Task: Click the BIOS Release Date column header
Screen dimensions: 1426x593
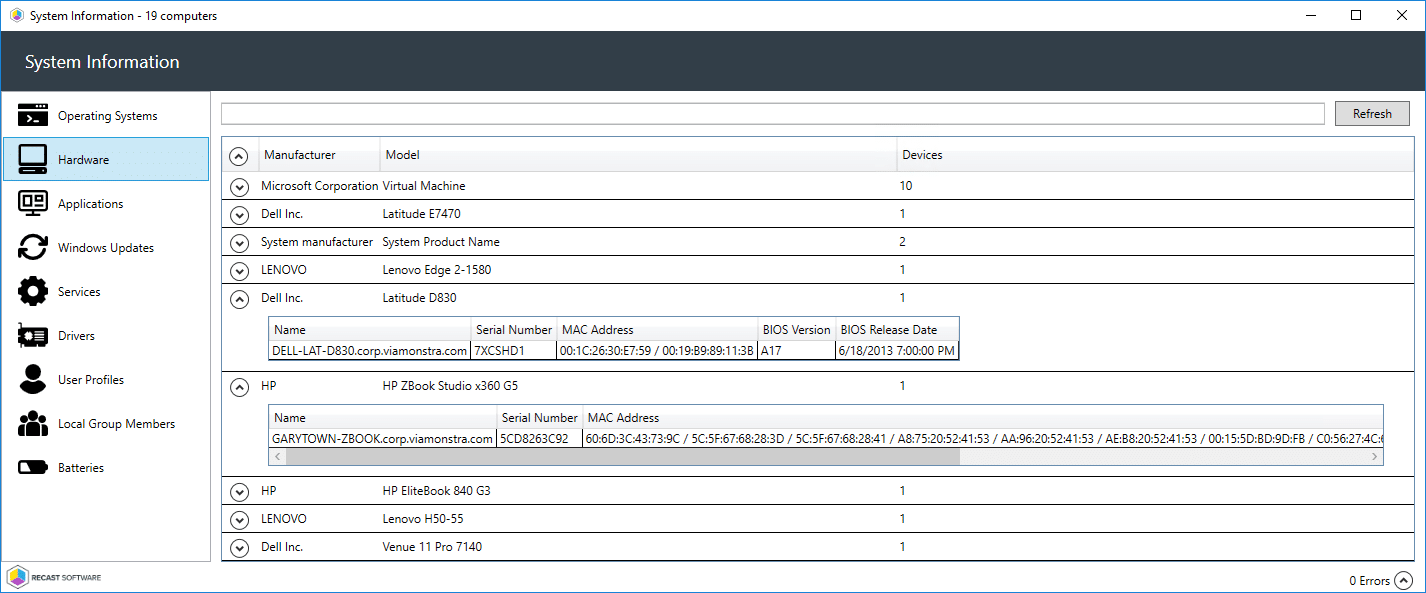Action: pyautogui.click(x=897, y=329)
